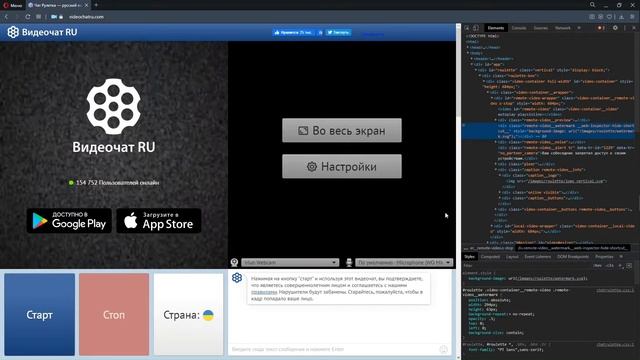Click the App Store download badge

pos(159,220)
